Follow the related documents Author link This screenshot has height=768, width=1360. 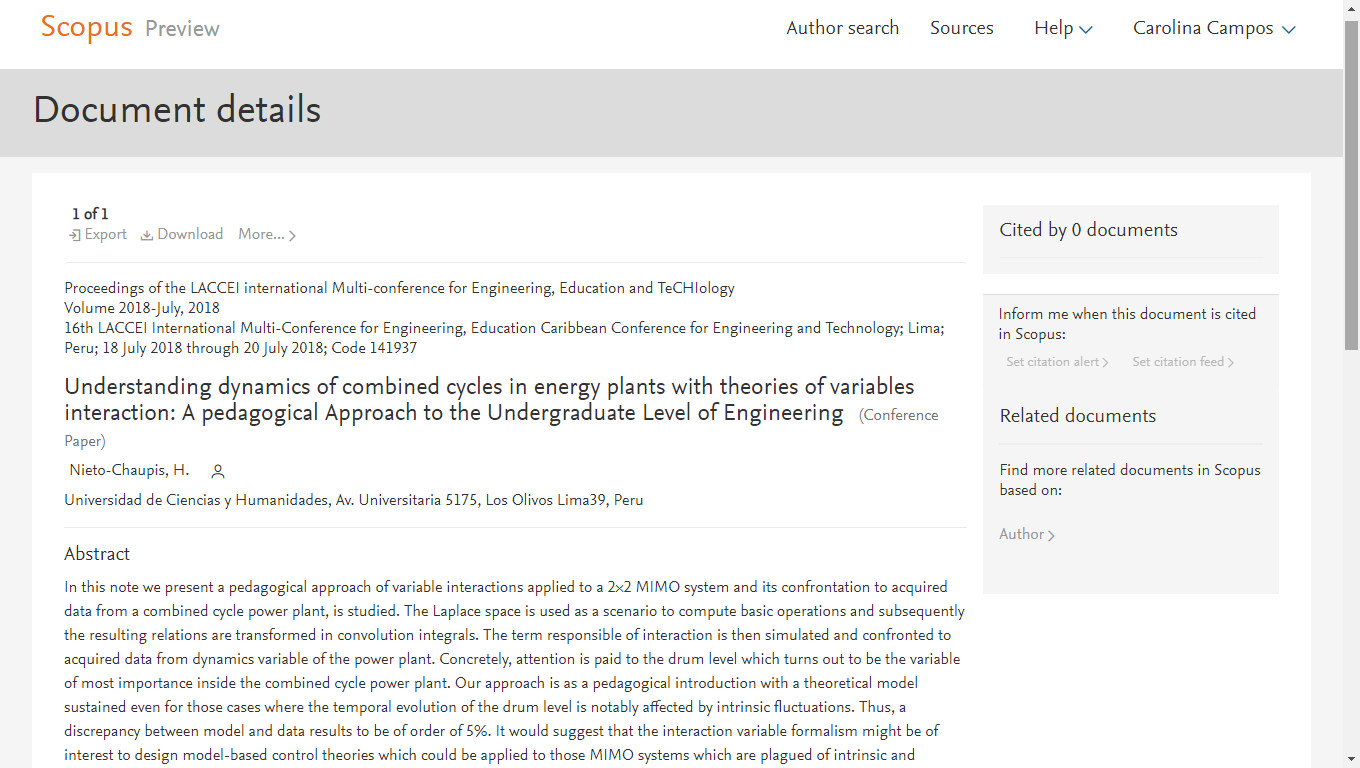(1021, 534)
